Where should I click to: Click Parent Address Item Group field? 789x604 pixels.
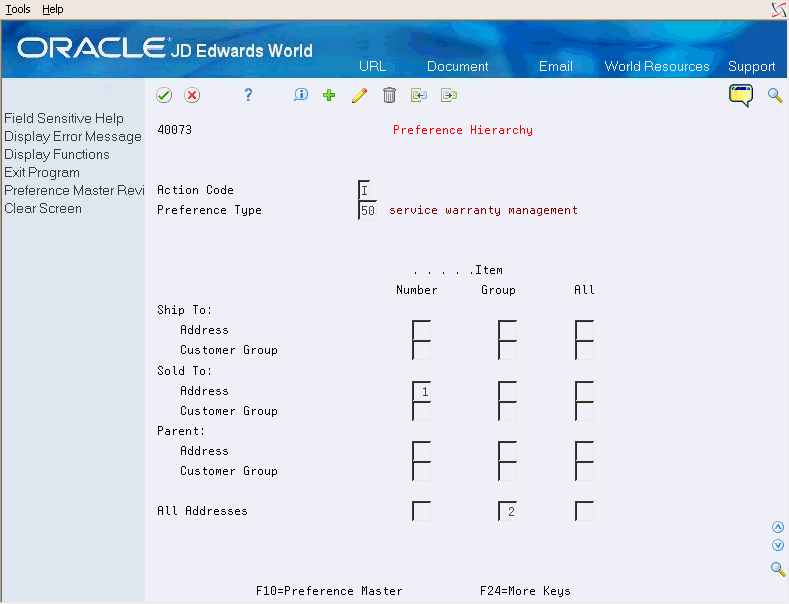pyautogui.click(x=507, y=451)
